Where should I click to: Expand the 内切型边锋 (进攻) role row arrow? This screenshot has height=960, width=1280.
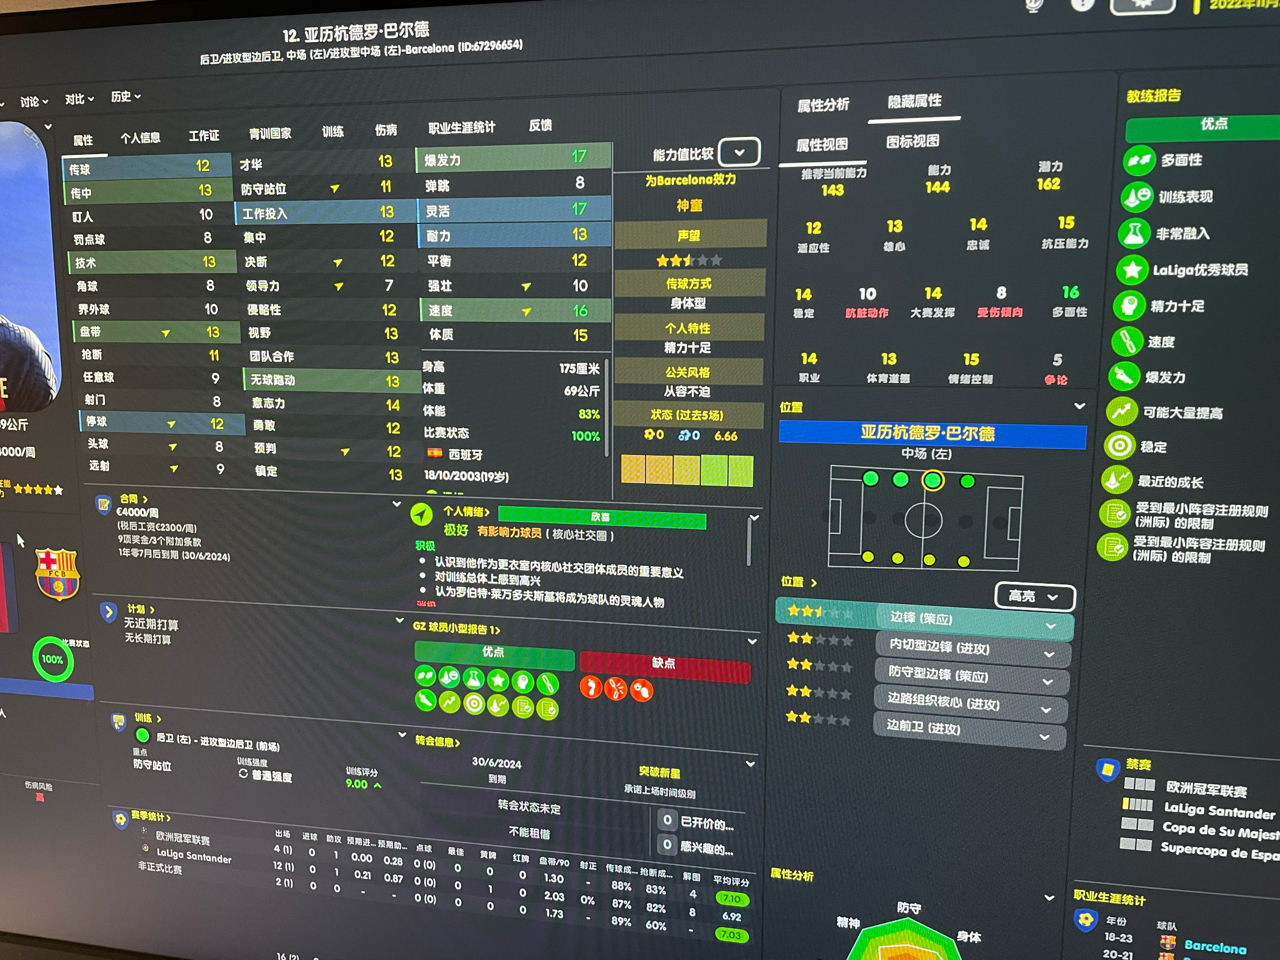1049,655
